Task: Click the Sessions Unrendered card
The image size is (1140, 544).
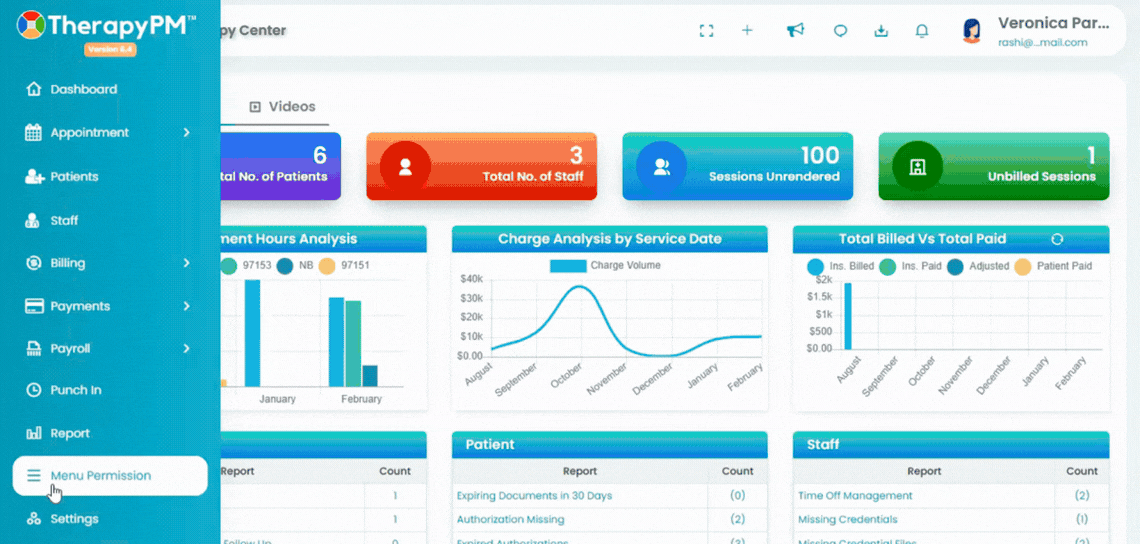Action: point(737,166)
